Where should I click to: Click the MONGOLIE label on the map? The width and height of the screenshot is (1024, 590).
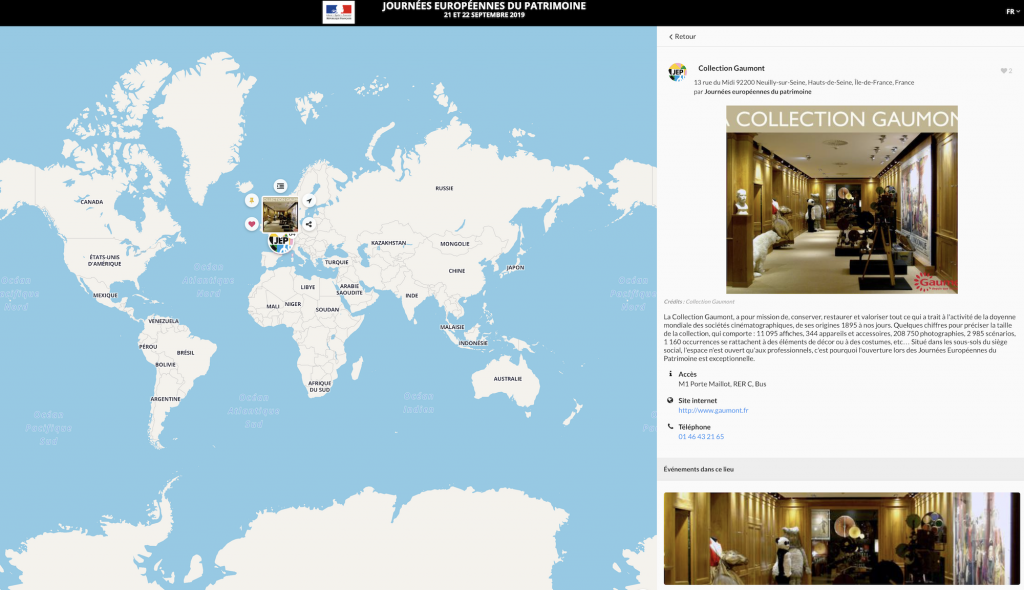coord(455,244)
